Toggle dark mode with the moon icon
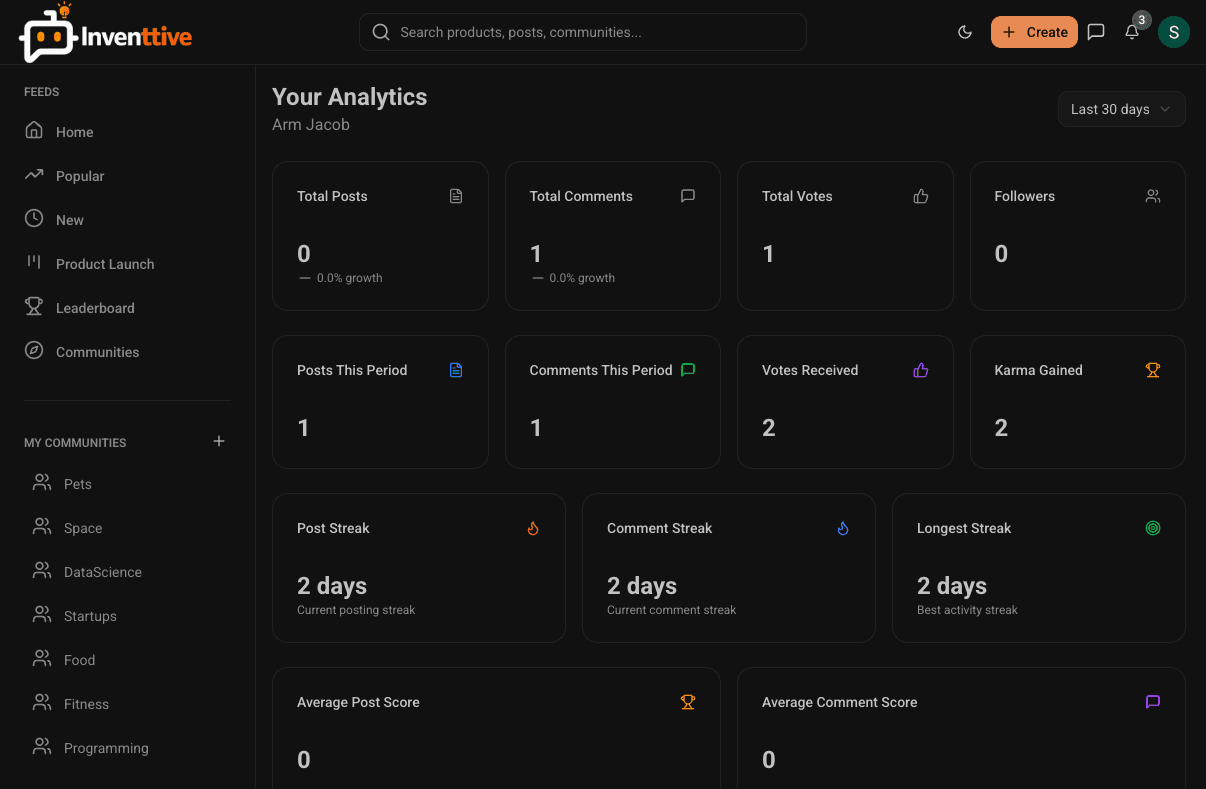Image resolution: width=1206 pixels, height=789 pixels. tap(965, 32)
